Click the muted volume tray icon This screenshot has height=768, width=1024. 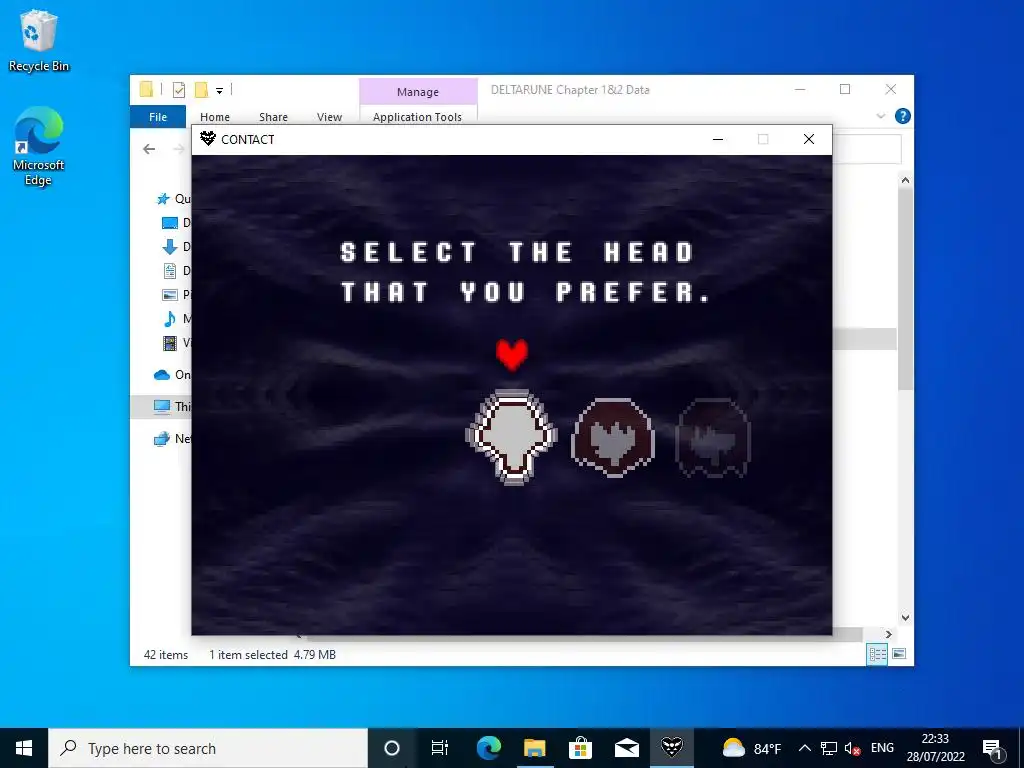coord(852,748)
